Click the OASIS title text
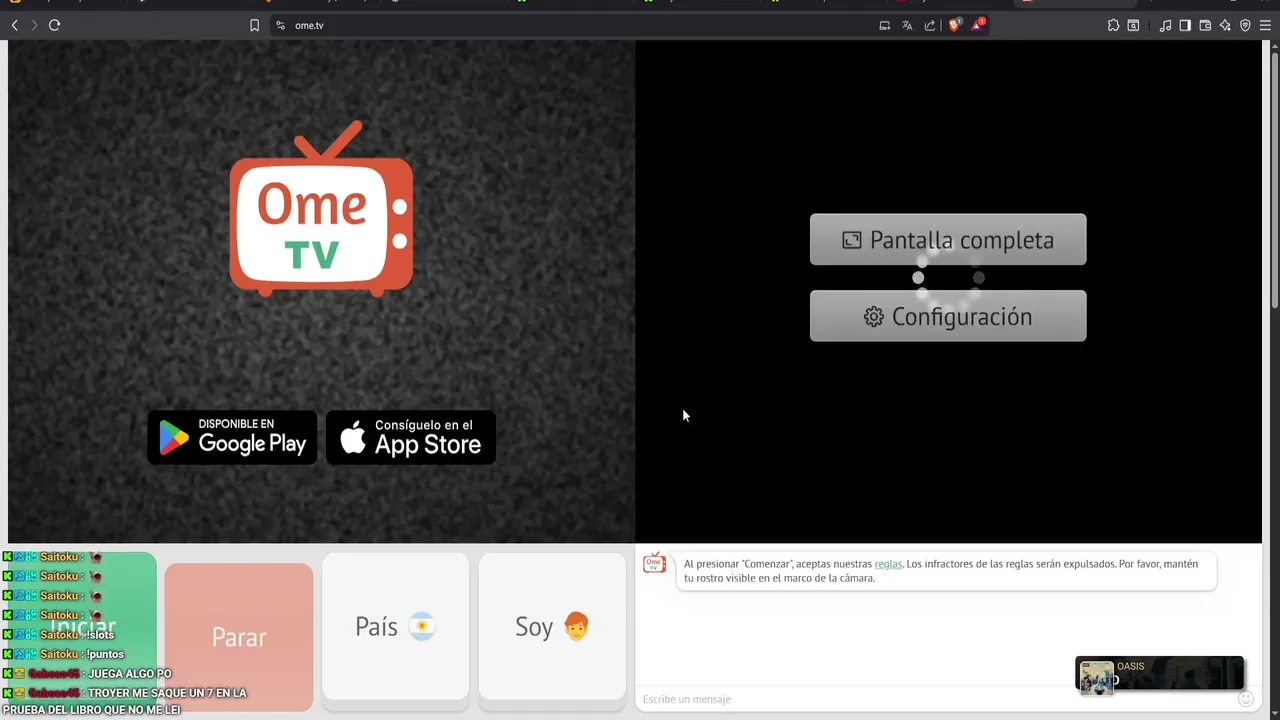This screenshot has height=720, width=1280. click(1131, 666)
